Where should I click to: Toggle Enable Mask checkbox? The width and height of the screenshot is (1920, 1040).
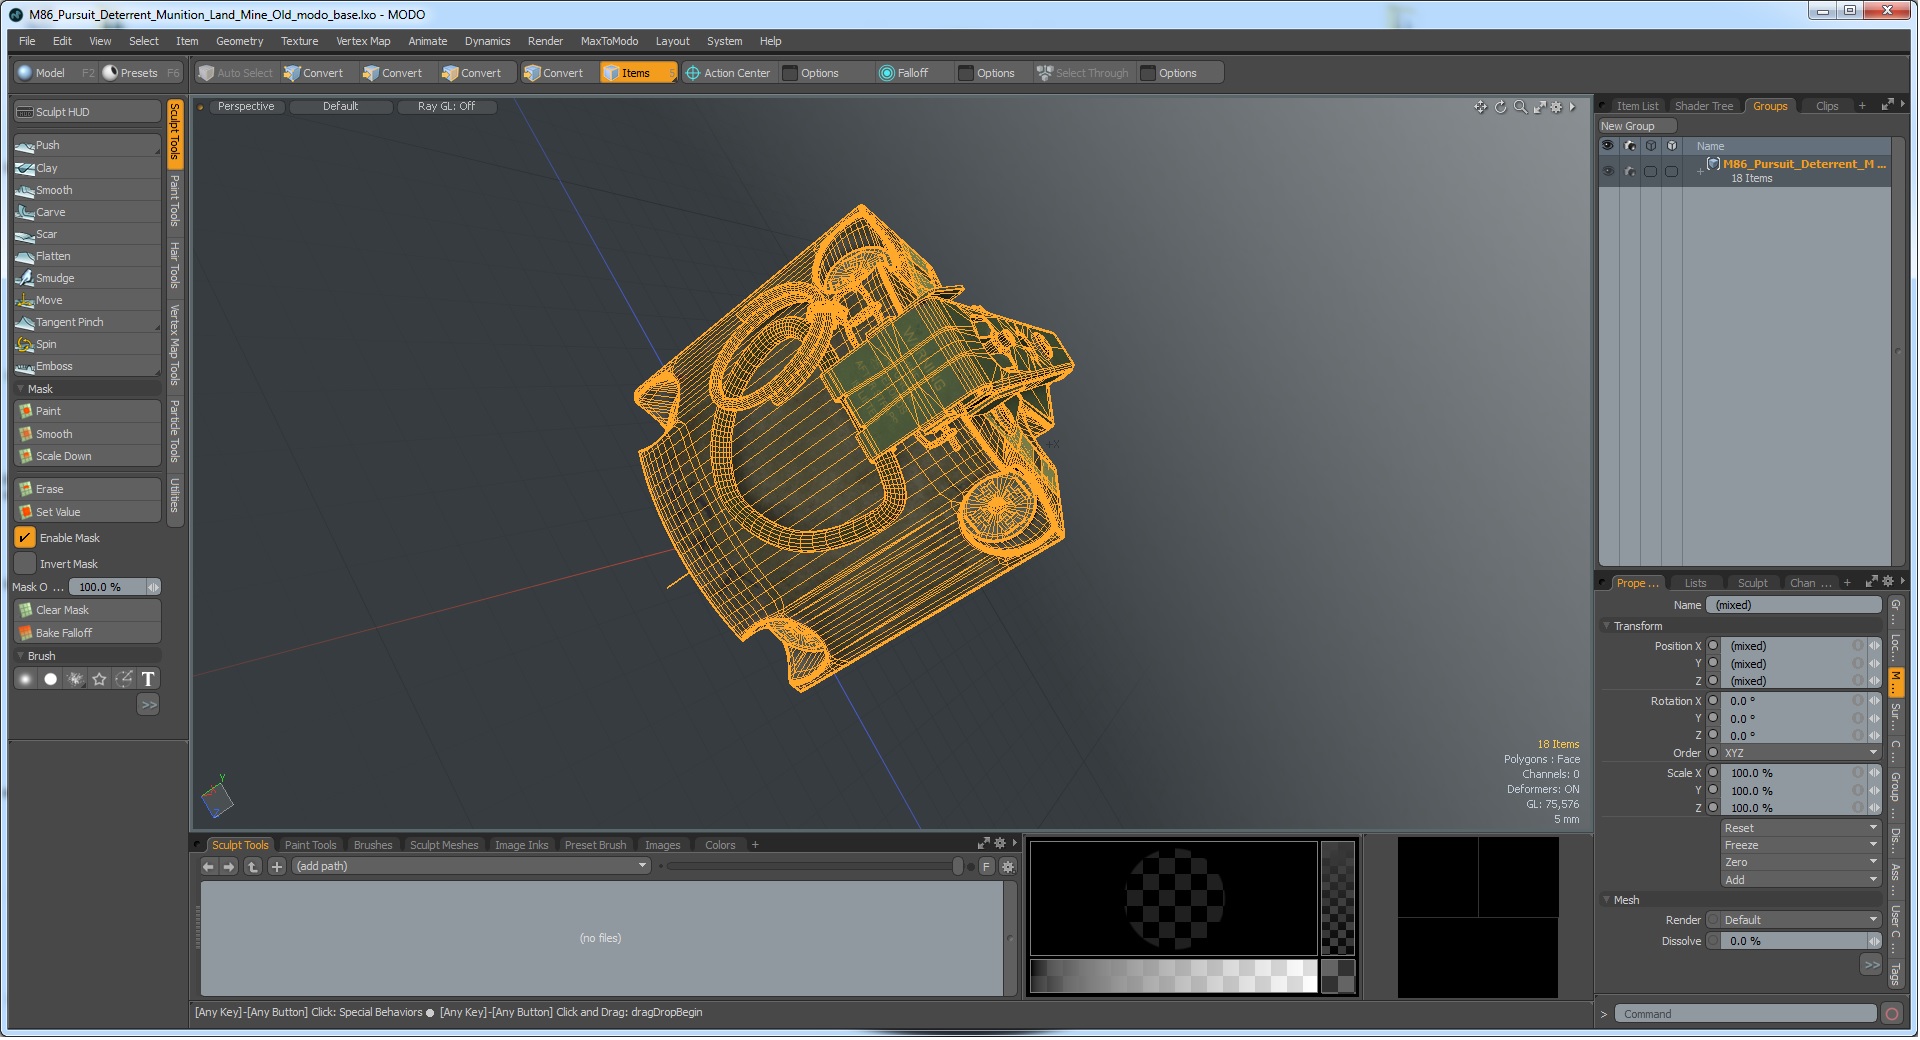coord(25,538)
